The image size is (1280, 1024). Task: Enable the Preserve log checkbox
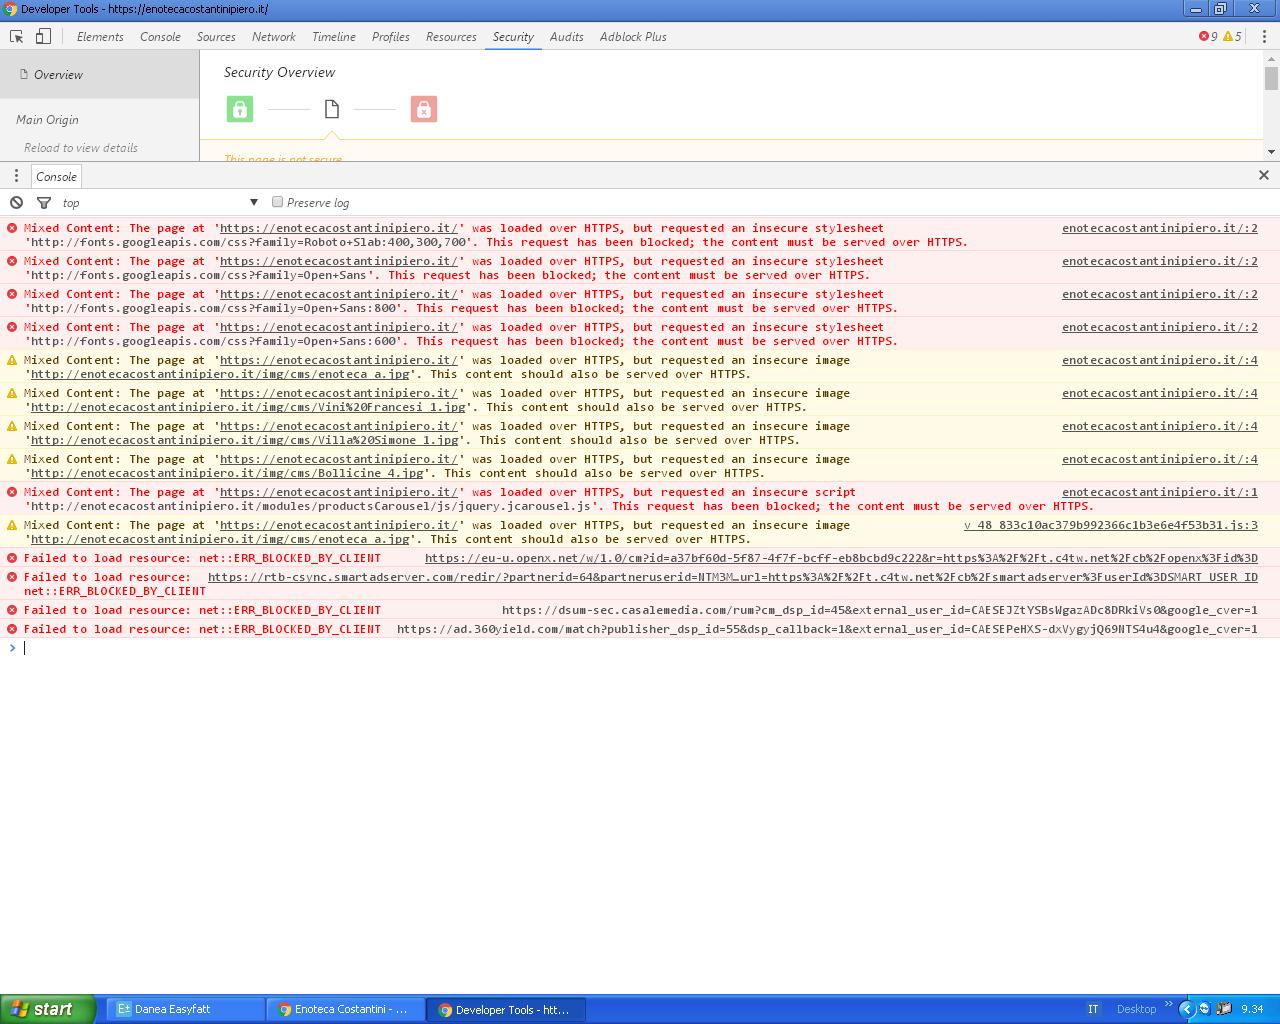(x=278, y=202)
